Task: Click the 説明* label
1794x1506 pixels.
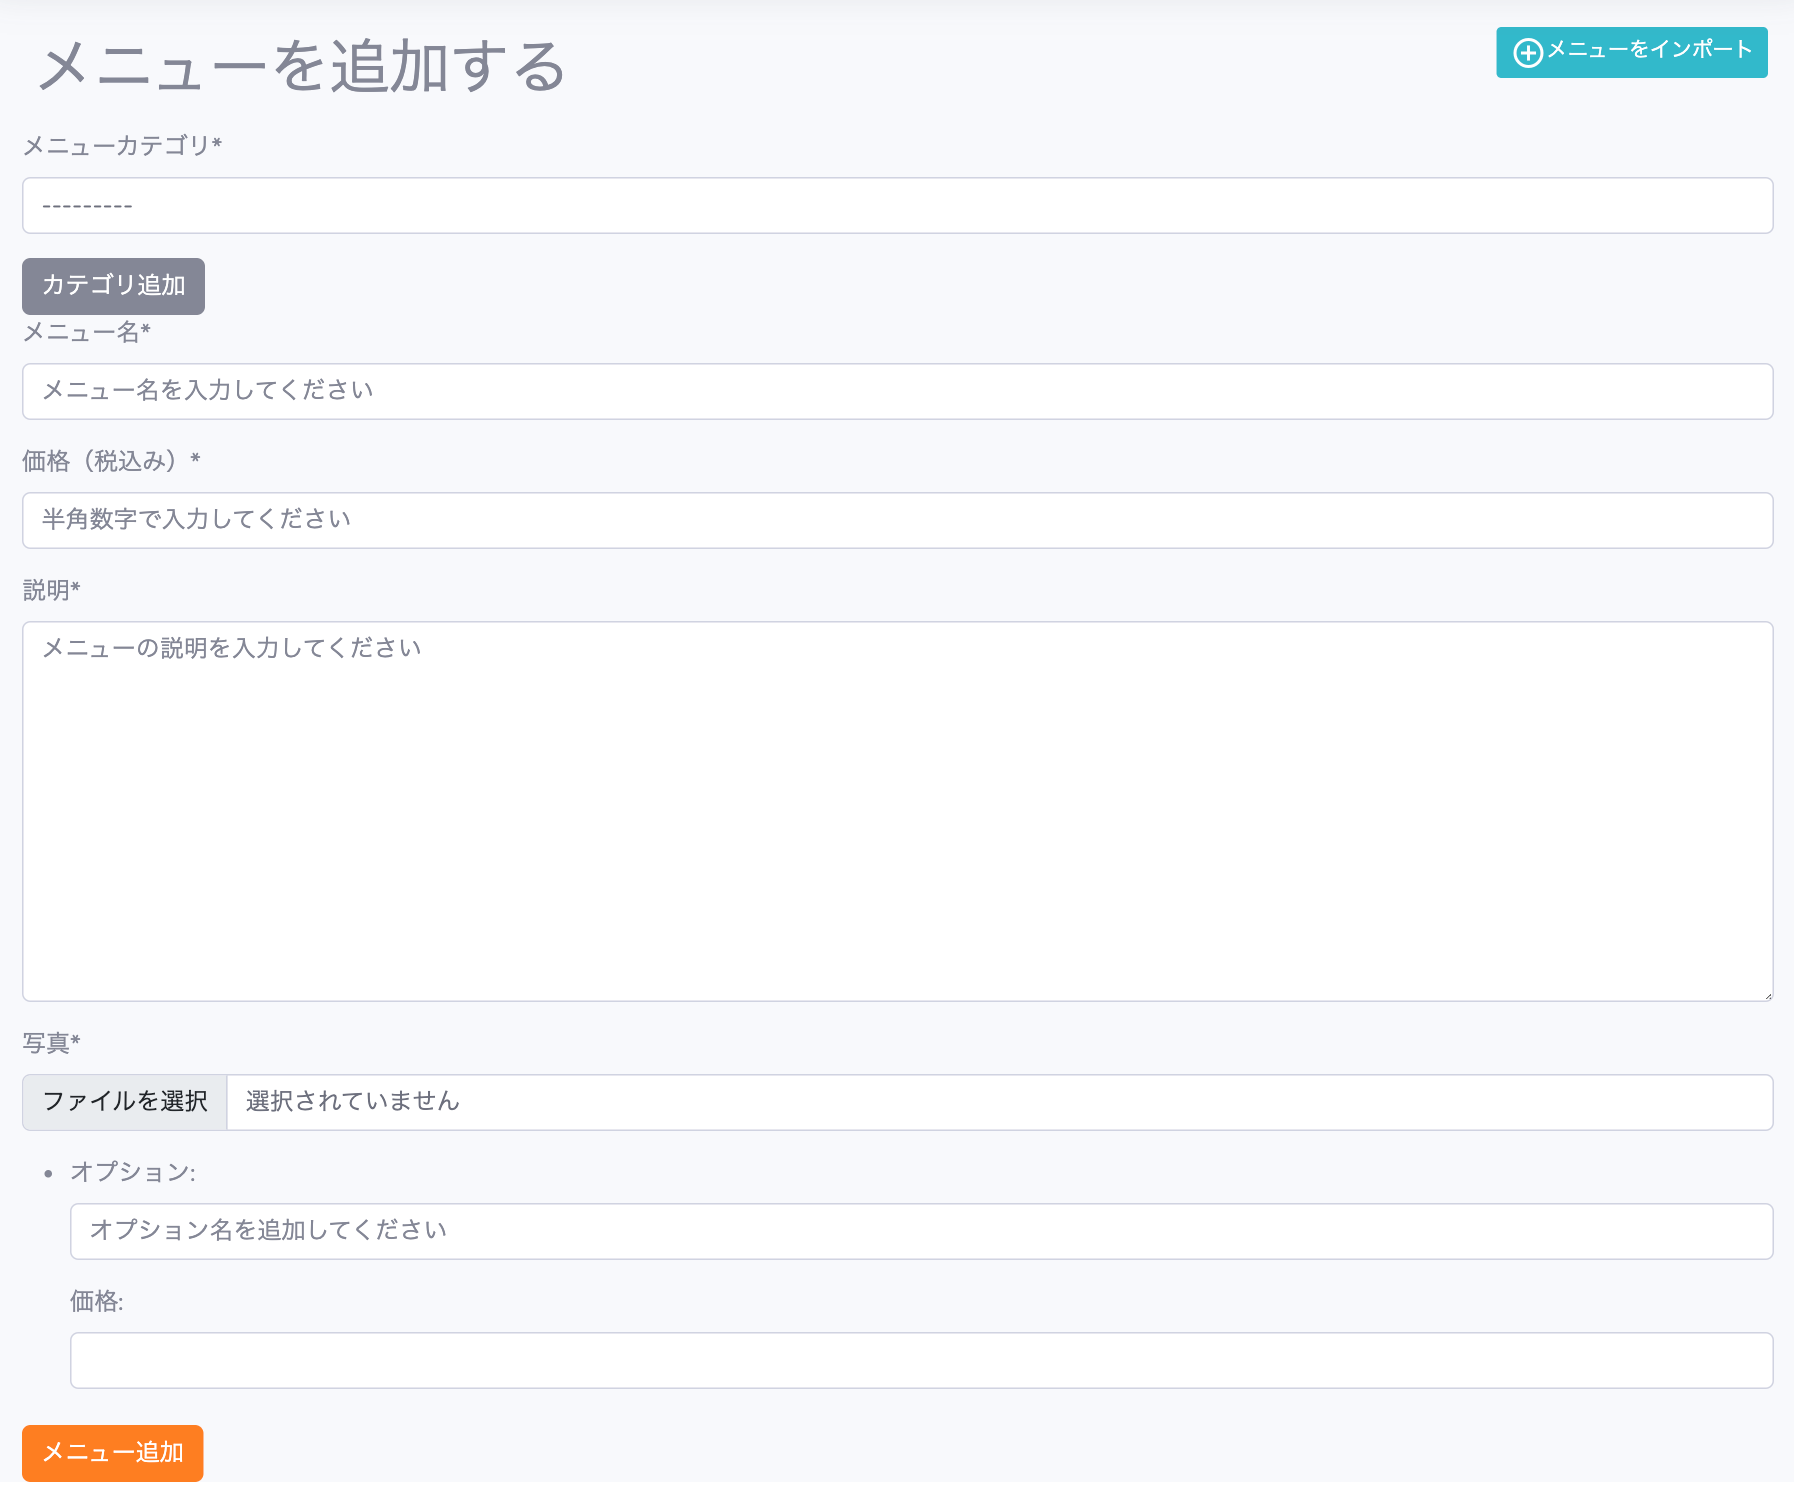Action: [x=51, y=591]
